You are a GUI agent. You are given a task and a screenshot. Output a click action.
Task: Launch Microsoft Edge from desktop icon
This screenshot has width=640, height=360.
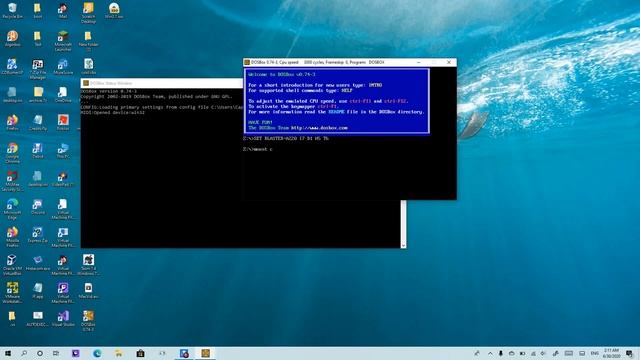(12, 209)
